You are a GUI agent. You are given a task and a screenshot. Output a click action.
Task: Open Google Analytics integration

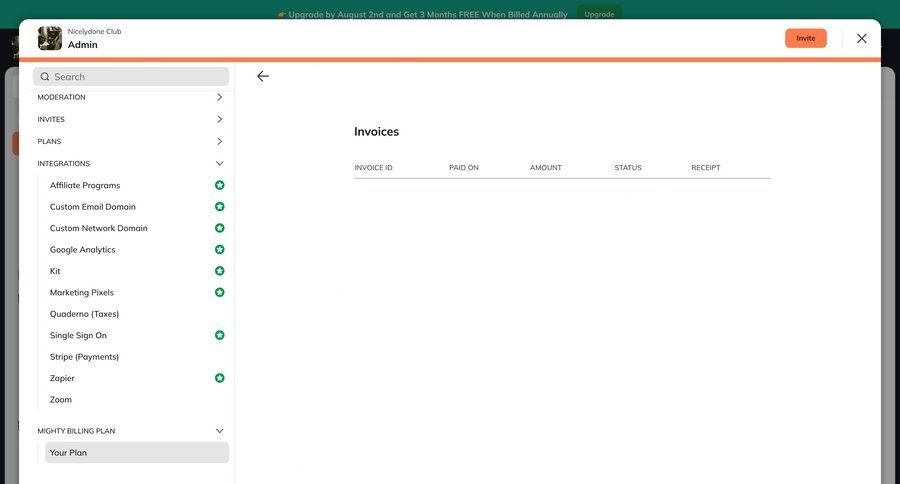coord(83,250)
